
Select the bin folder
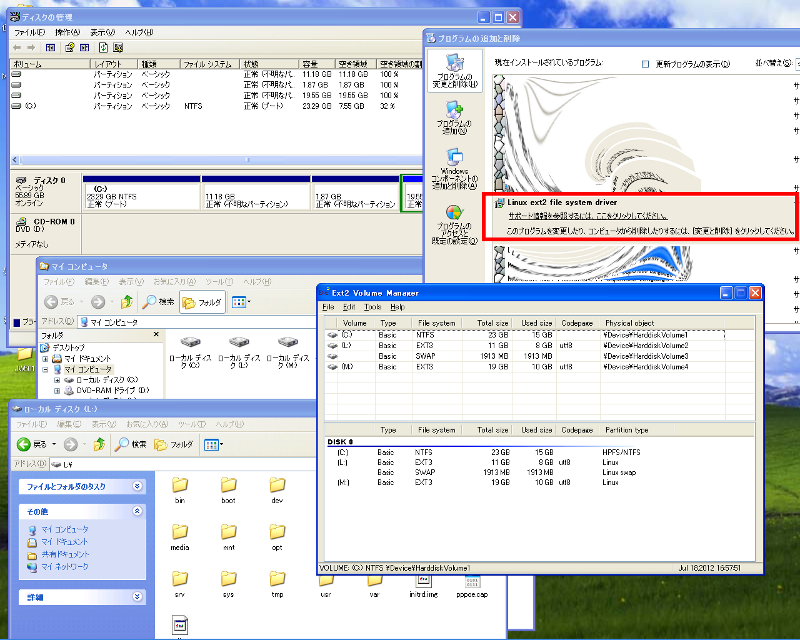(x=180, y=490)
